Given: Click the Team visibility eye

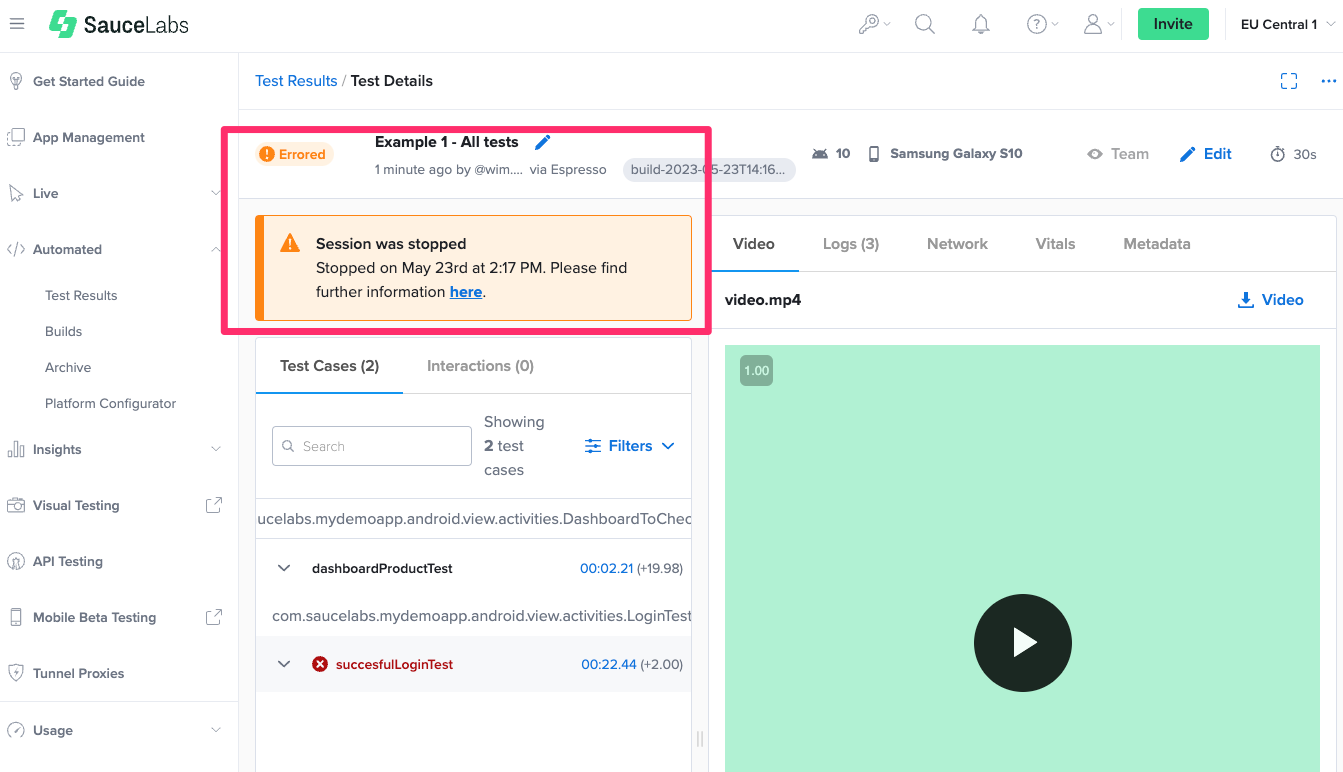Looking at the screenshot, I should pyautogui.click(x=1095, y=154).
